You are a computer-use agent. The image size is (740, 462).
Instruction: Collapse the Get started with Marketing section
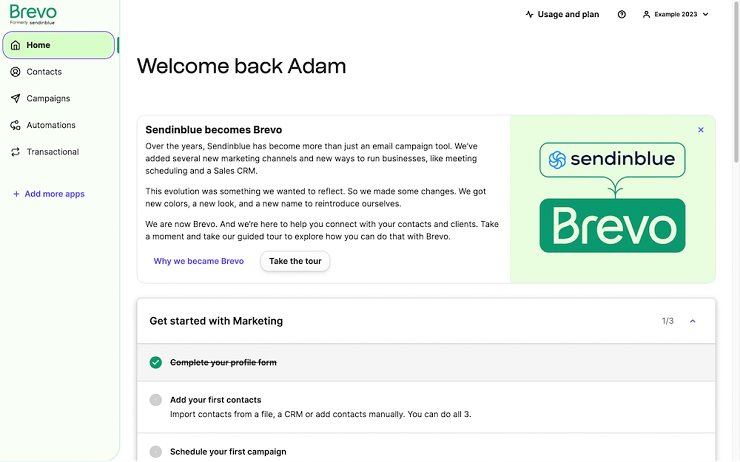point(693,321)
